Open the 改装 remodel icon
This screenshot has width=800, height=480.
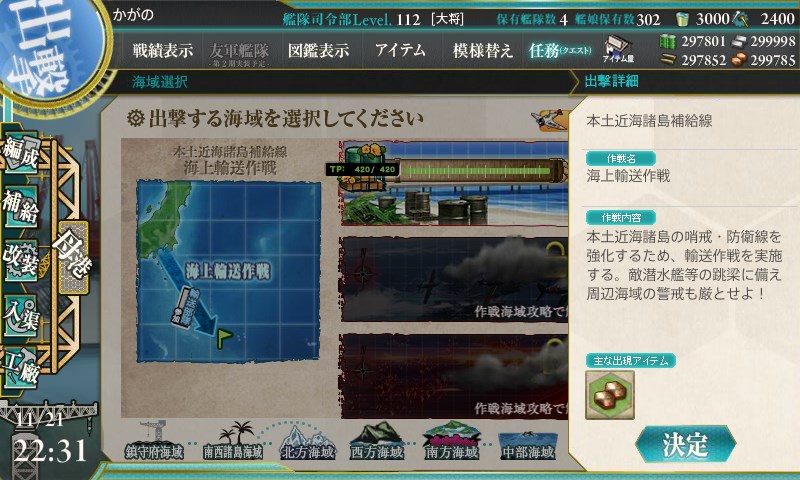pyautogui.click(x=21, y=260)
